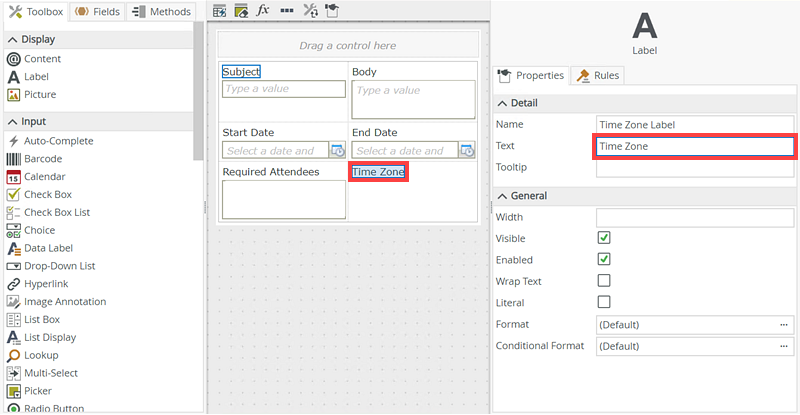Screen dimensions: 800x415
Task: Select the Multi-Select control
Action: pos(42,373)
